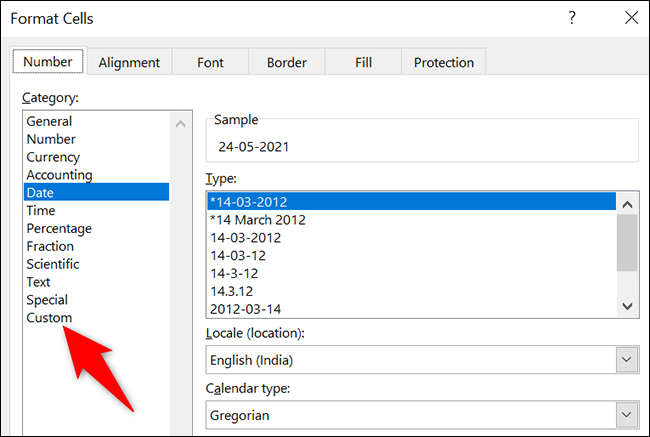Viewport: 650px width, 437px height.
Task: Switch to the Alignment tab
Action: [x=128, y=62]
